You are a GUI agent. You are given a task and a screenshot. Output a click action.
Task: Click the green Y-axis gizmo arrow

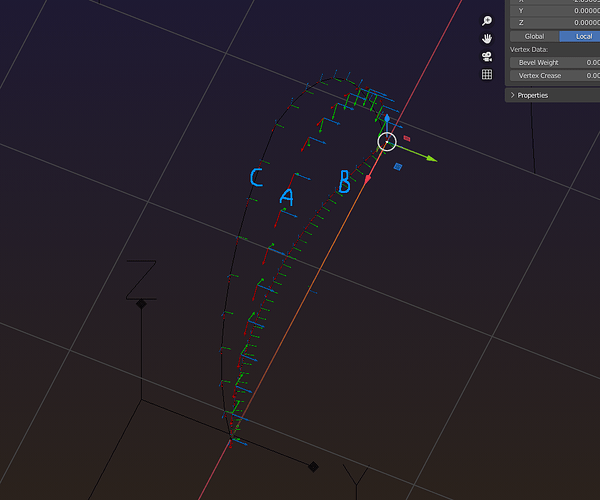(431, 158)
